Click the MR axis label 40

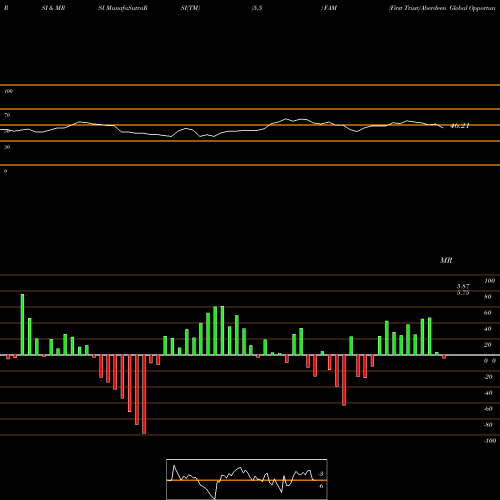pyautogui.click(x=488, y=329)
